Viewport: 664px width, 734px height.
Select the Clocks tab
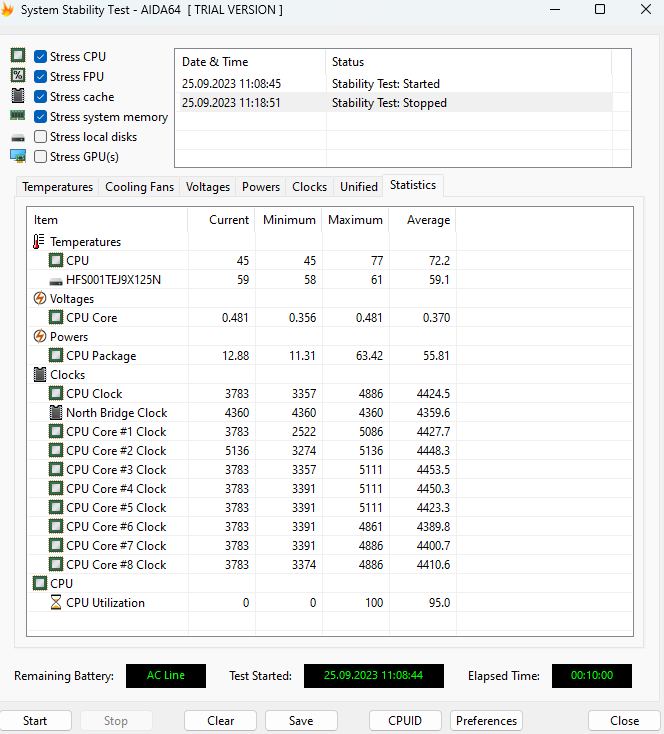coord(310,187)
